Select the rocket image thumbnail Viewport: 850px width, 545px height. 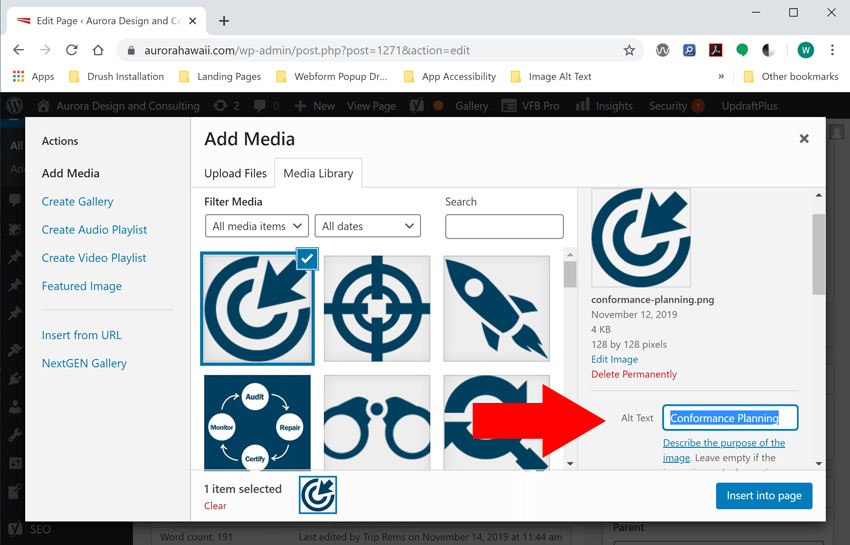point(497,309)
